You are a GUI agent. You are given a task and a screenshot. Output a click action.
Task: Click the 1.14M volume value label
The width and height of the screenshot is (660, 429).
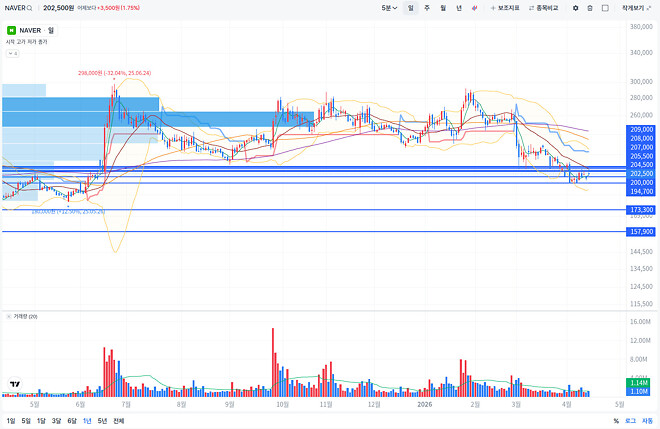pyautogui.click(x=639, y=383)
